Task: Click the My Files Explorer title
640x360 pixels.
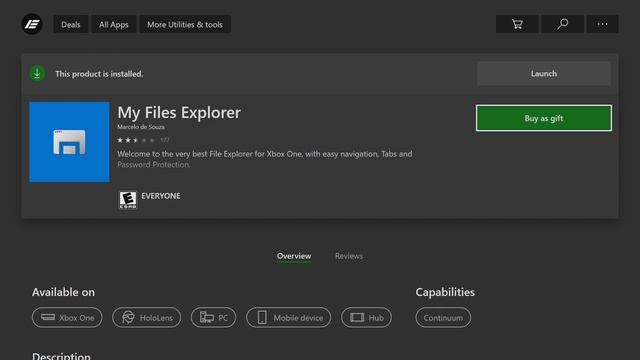Action: click(x=179, y=113)
